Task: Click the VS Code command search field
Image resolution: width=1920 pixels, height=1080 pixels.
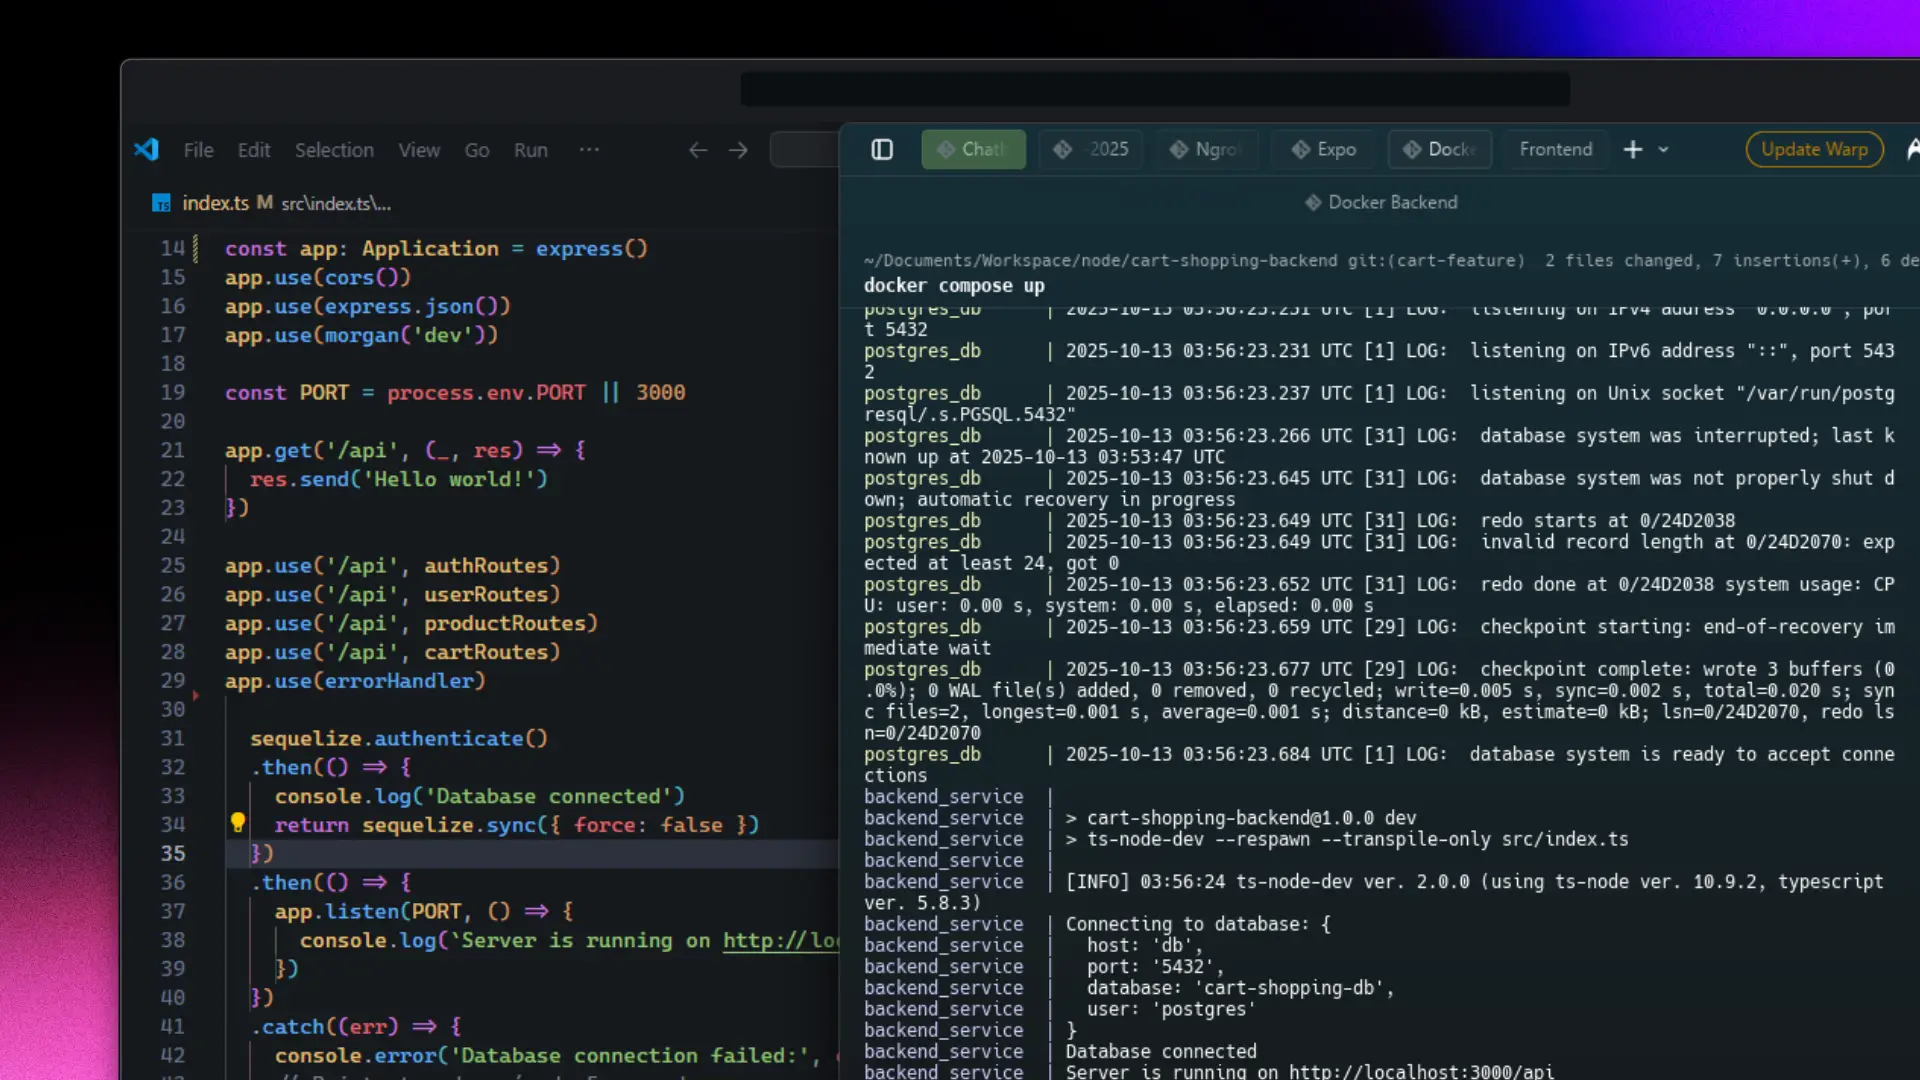Action: (804, 150)
